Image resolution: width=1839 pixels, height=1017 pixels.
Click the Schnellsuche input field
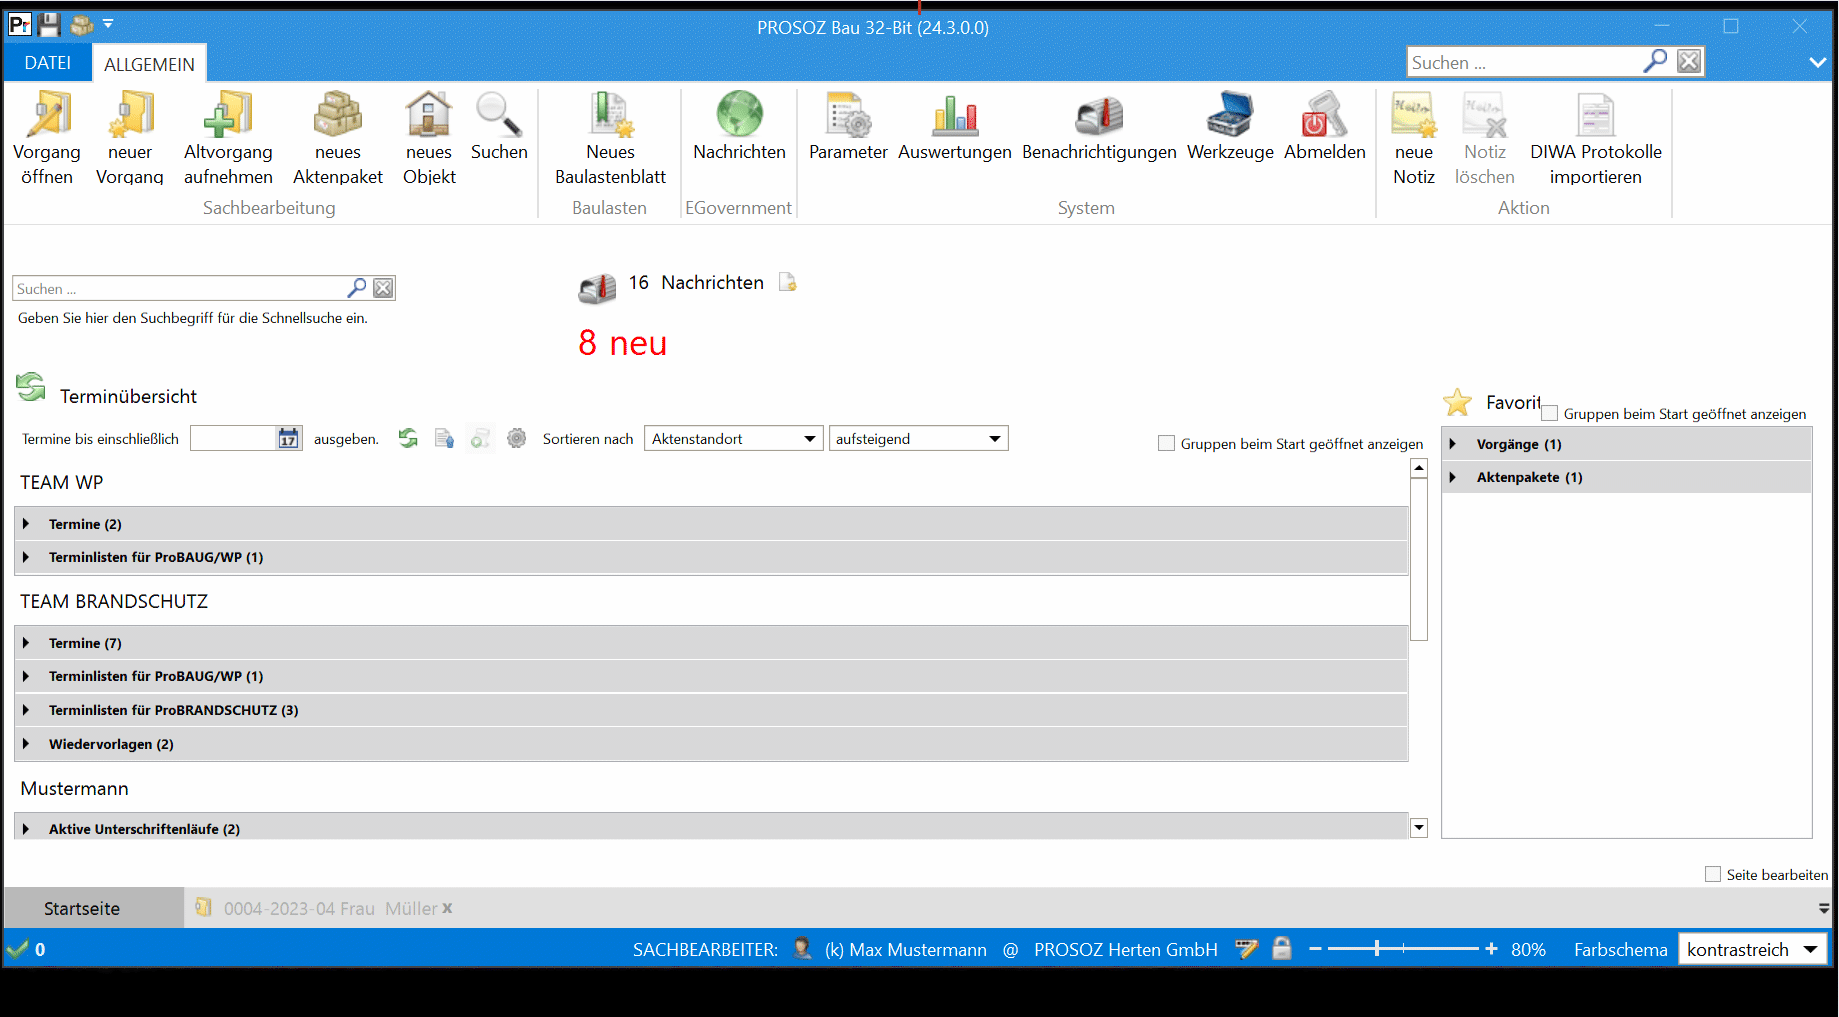click(179, 288)
